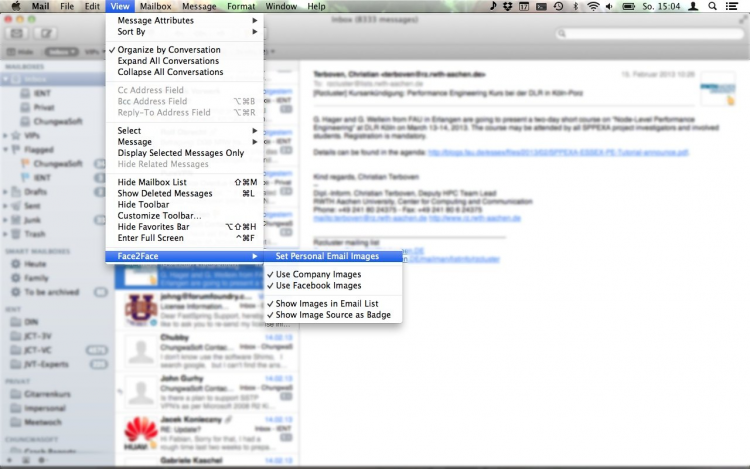Click the Hide button in favorites bar
The image size is (750, 469).
(x=20, y=52)
